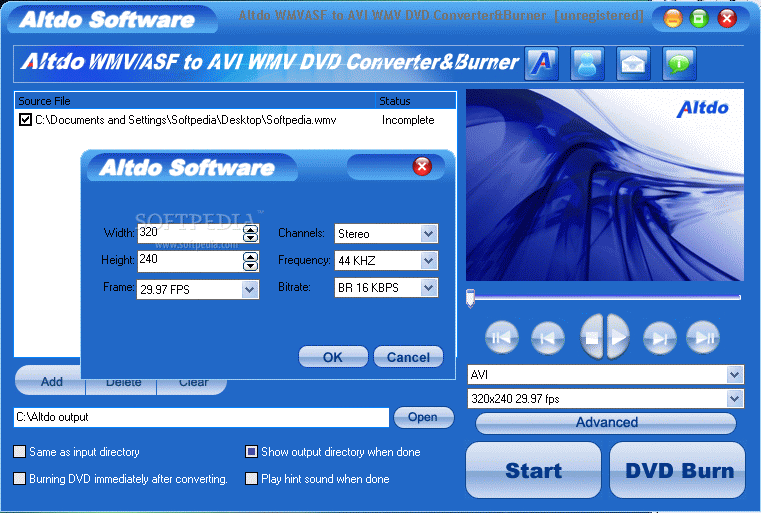Decrease Height value with down arrow

[x=250, y=265]
